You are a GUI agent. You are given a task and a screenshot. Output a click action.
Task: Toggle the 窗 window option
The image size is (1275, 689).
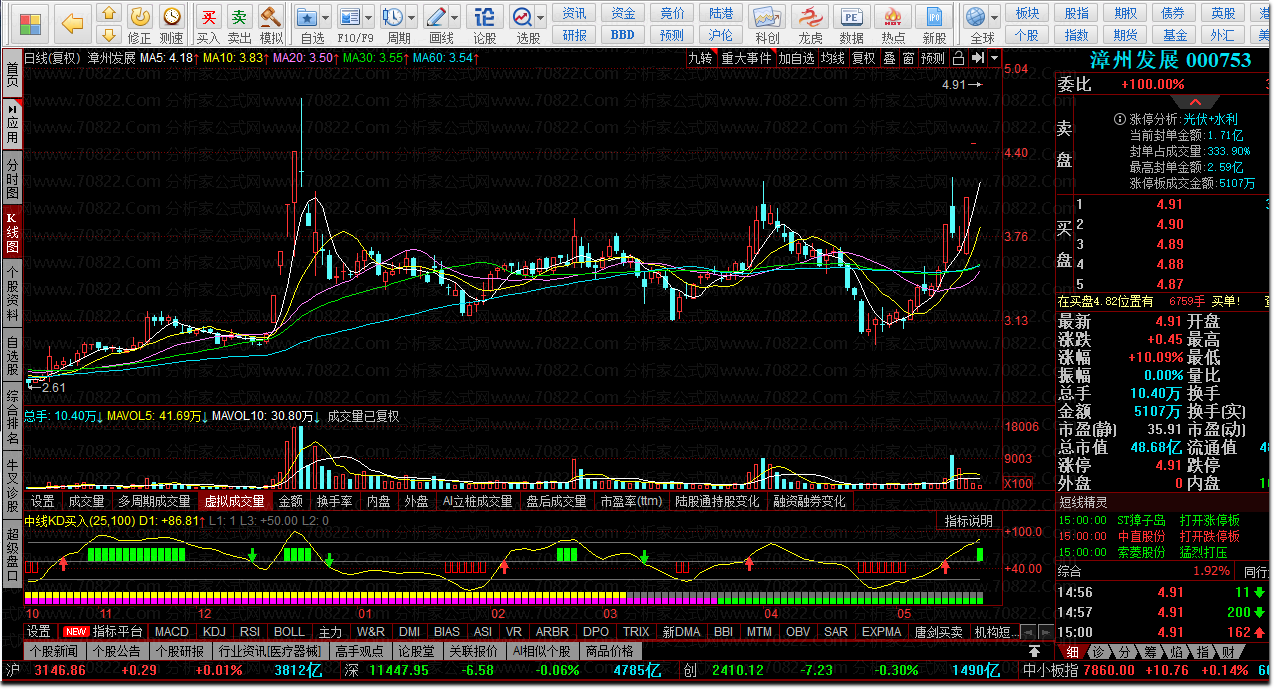pyautogui.click(x=908, y=58)
